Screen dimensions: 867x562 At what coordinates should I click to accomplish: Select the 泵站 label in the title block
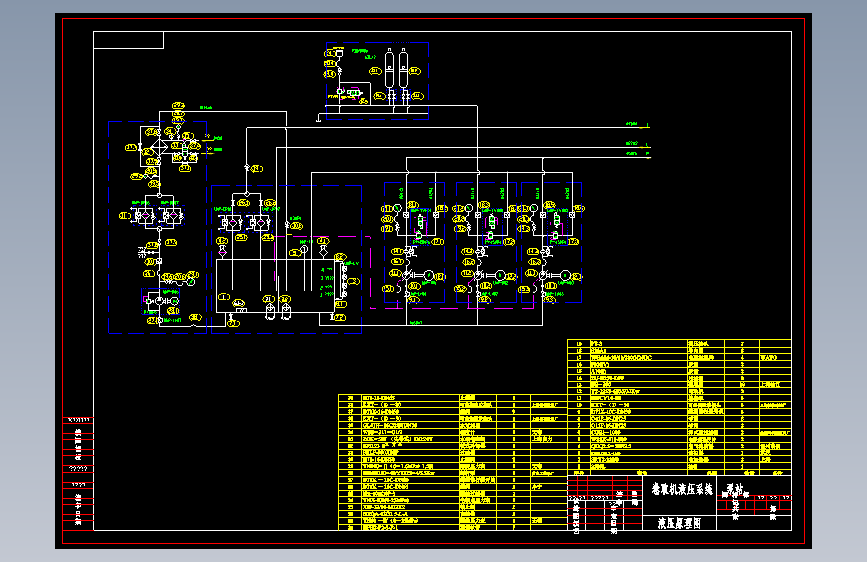735,489
